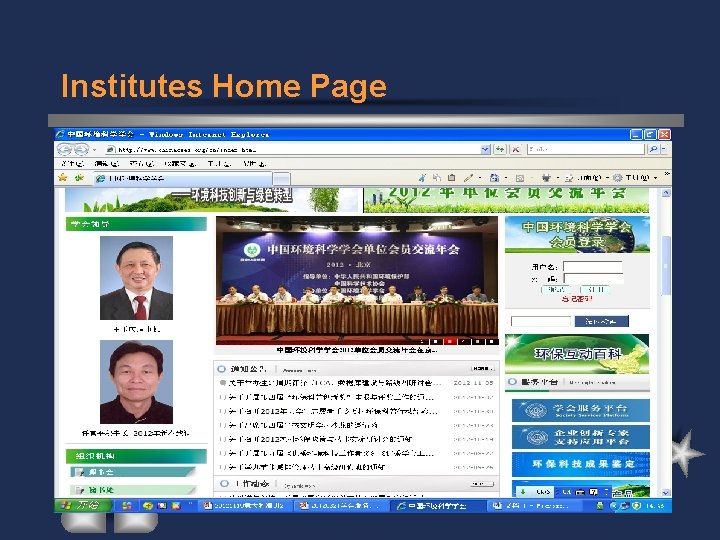Select the red slideshow indicator square
The image size is (720, 540).
tap(450, 341)
